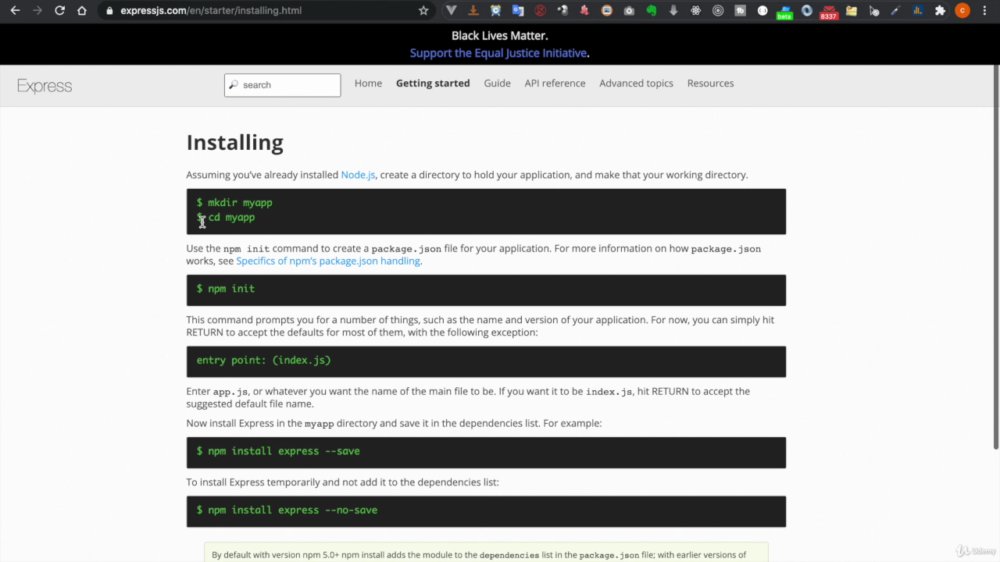Open the Home nav item
Image resolution: width=1000 pixels, height=562 pixels.
point(368,83)
